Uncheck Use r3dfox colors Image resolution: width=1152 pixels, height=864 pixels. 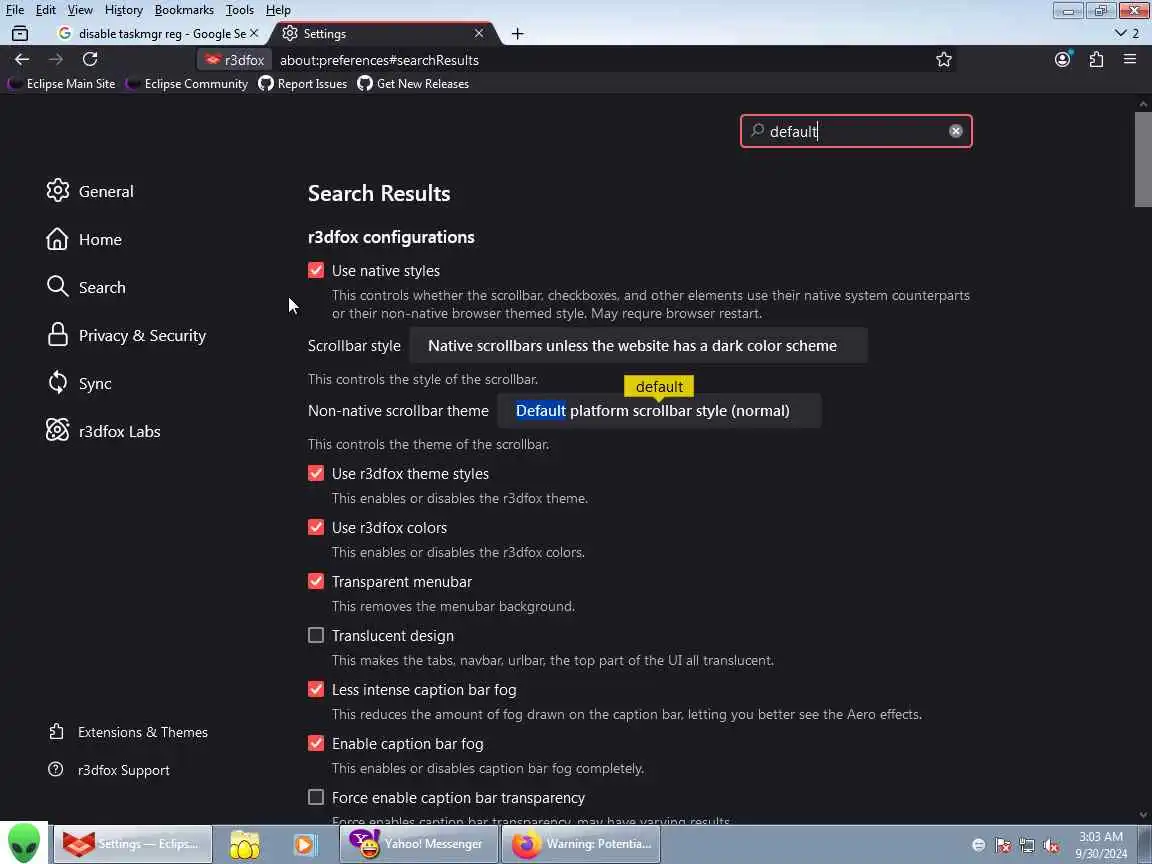[316, 528]
